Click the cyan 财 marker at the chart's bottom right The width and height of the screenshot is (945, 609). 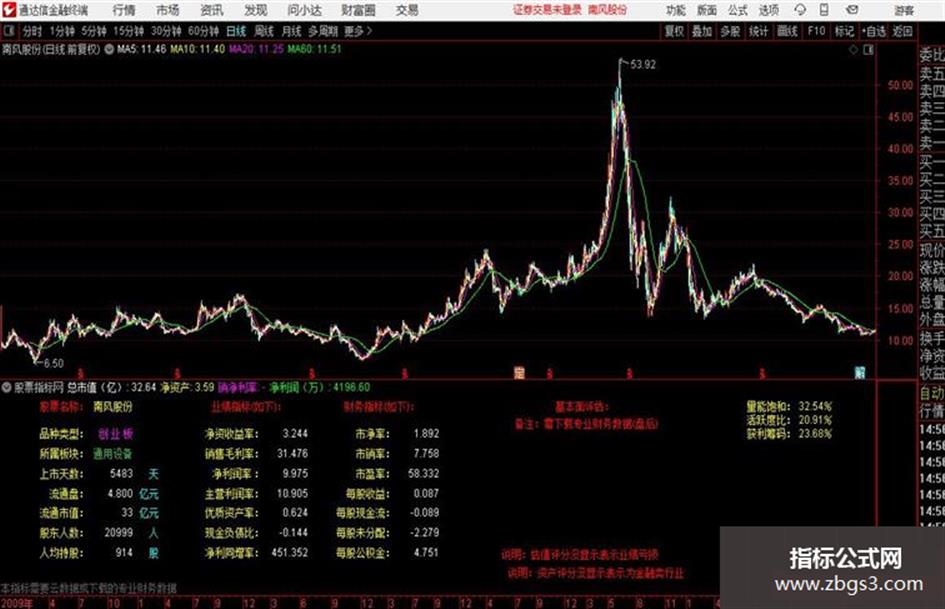pos(860,373)
